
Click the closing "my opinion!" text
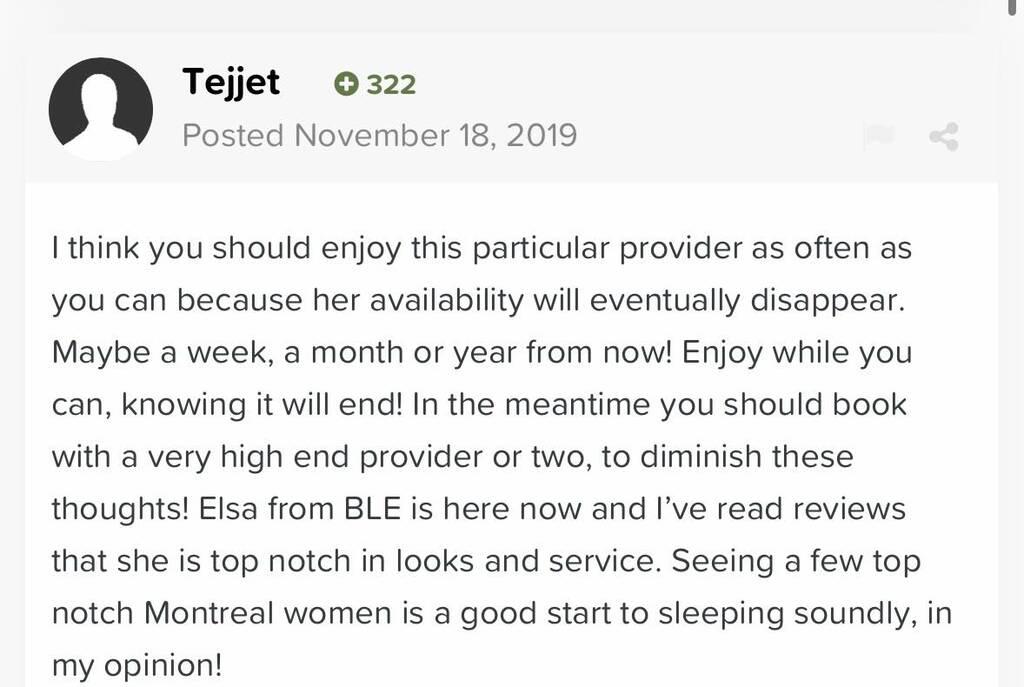click(x=139, y=665)
